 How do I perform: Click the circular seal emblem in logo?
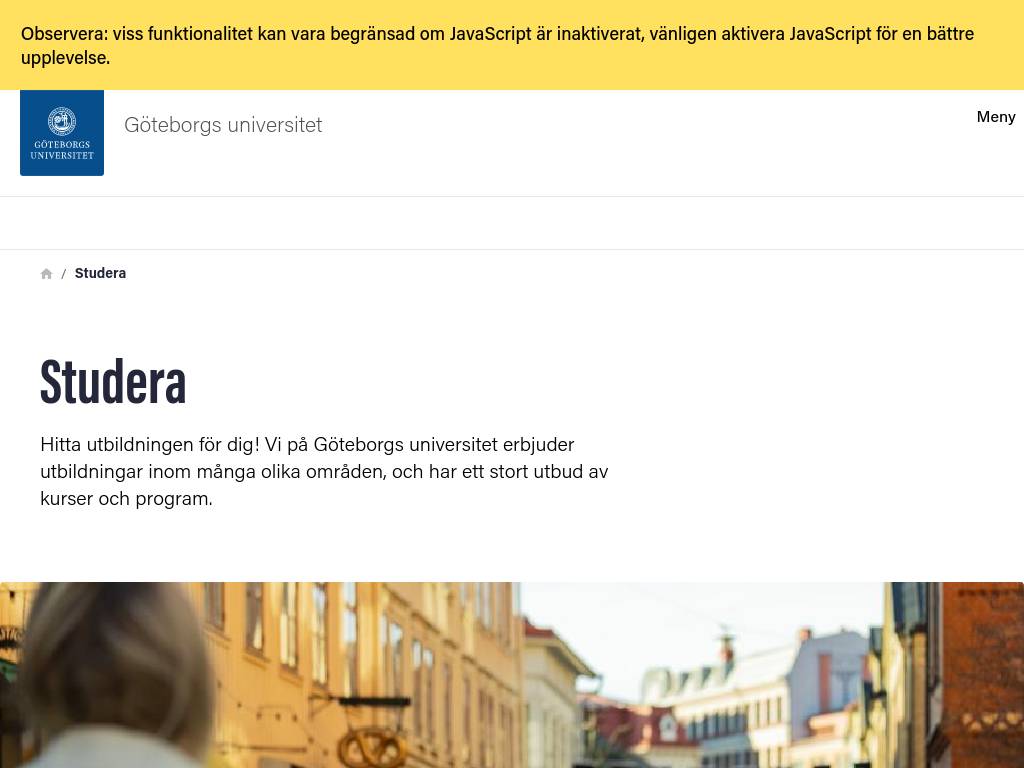click(62, 121)
